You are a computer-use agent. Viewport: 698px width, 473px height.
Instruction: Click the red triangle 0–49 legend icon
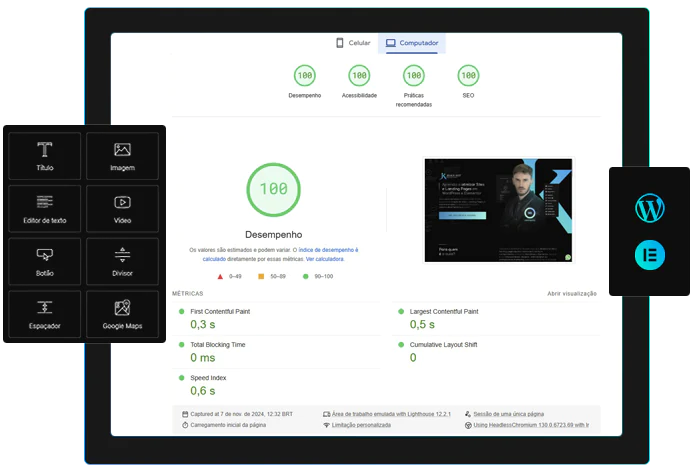[x=220, y=276]
